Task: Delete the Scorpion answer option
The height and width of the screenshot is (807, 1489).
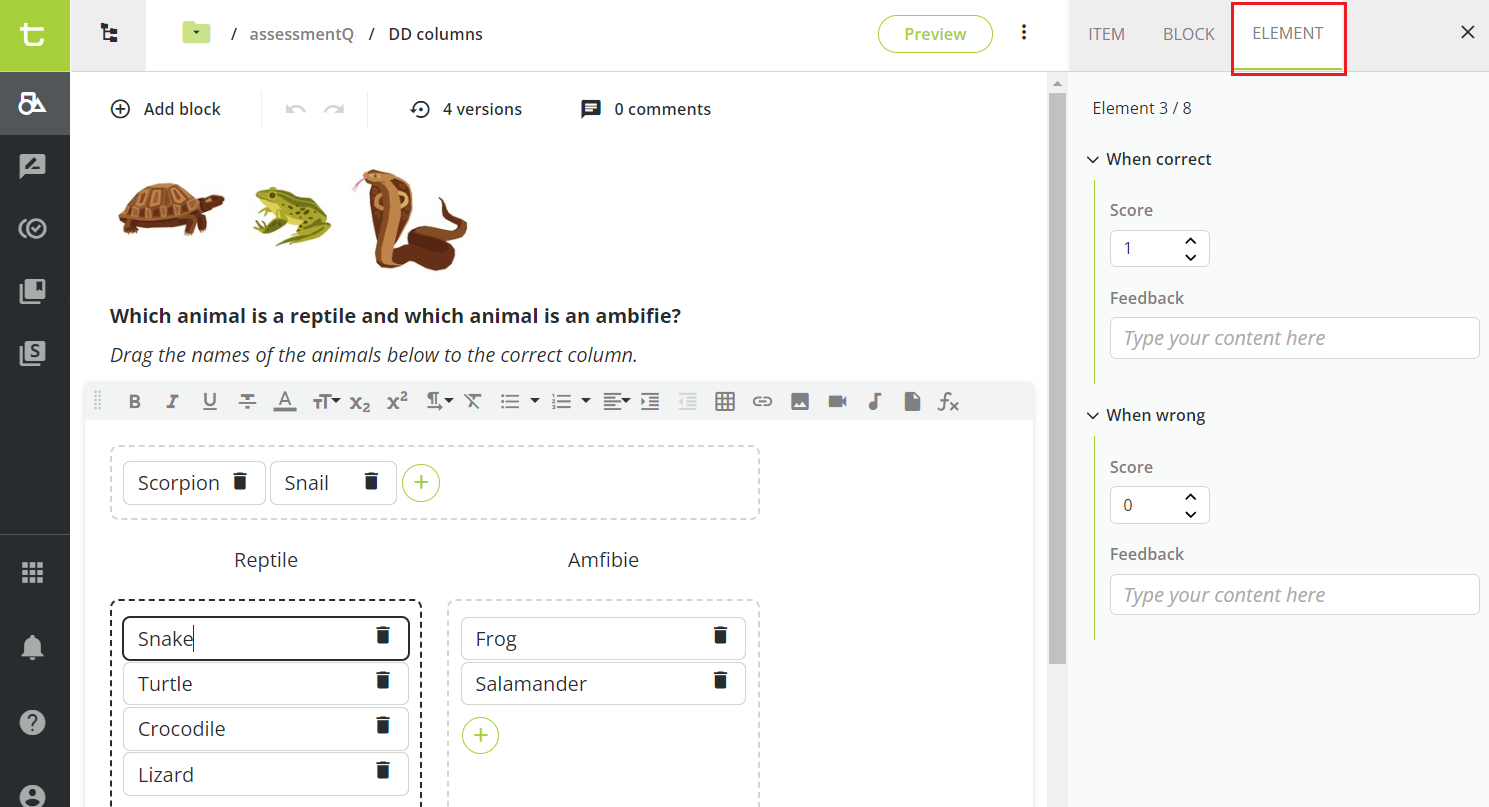Action: pyautogui.click(x=240, y=482)
